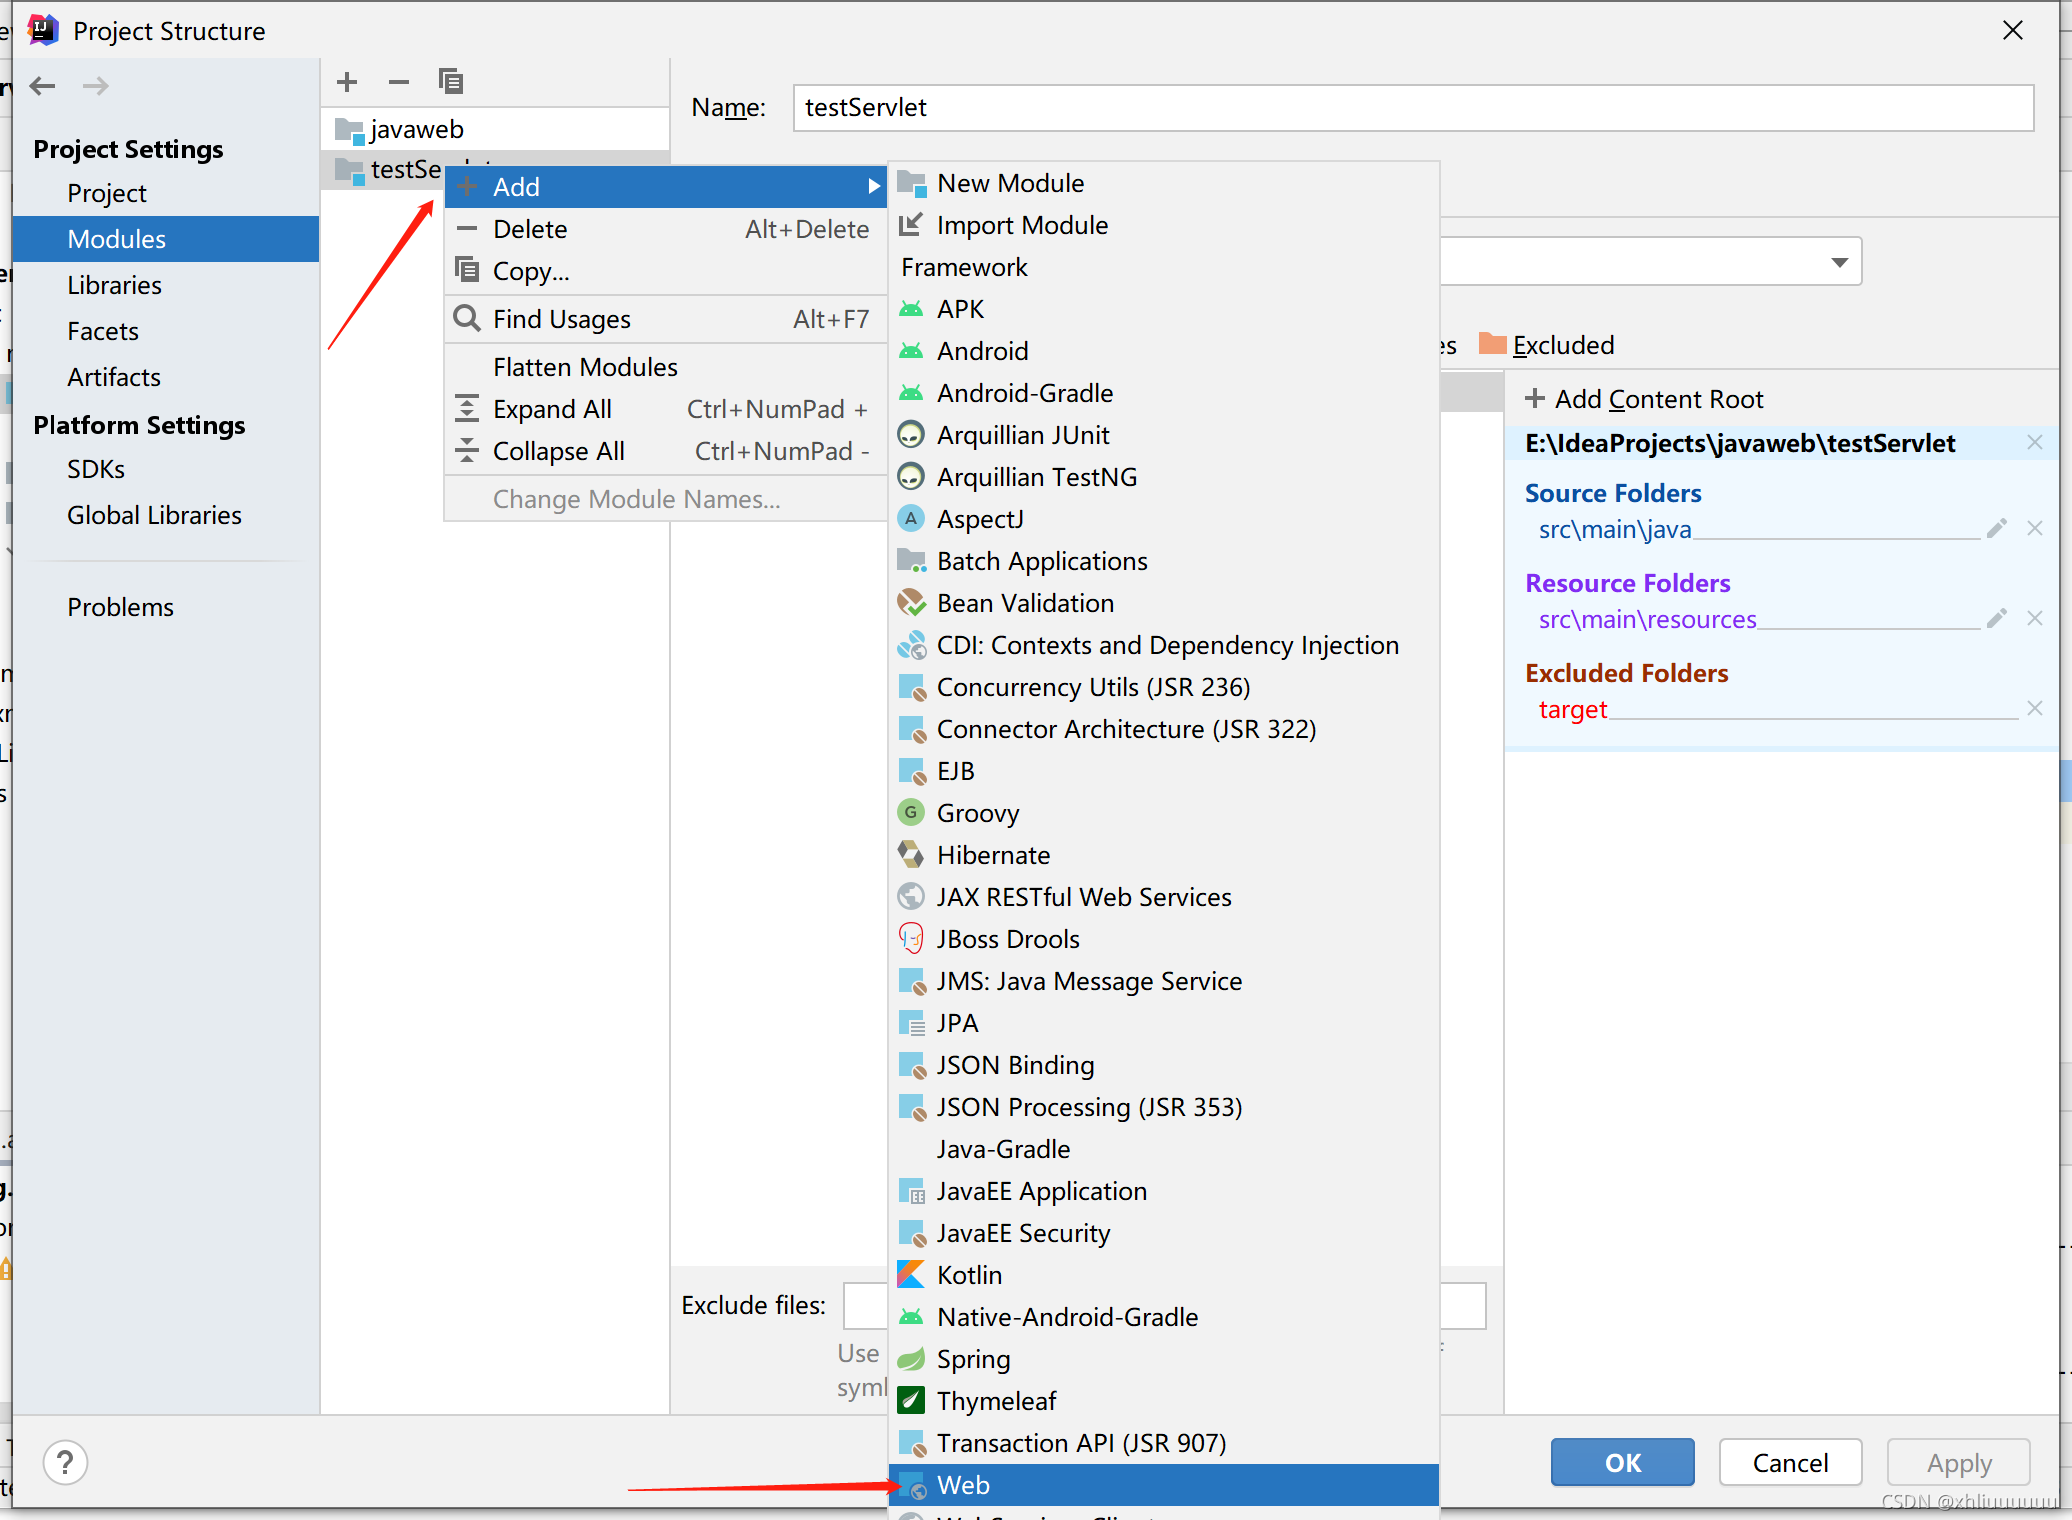Click the copy module toolbar icon
This screenshot has width=2072, height=1520.
[450, 82]
